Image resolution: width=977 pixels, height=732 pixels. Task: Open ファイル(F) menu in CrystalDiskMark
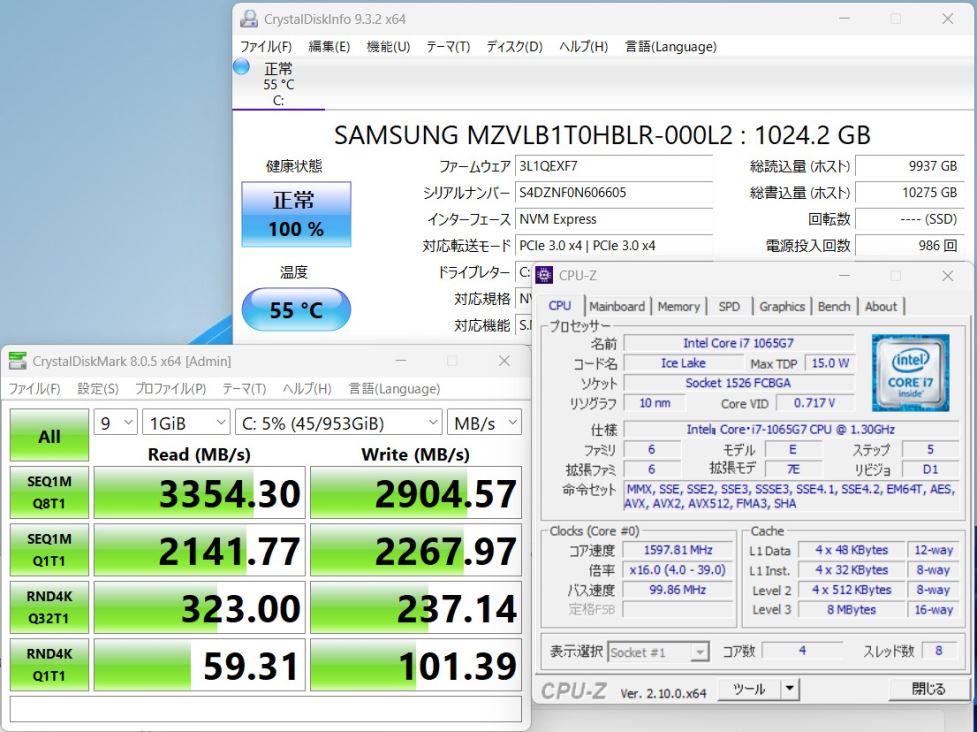[34, 389]
